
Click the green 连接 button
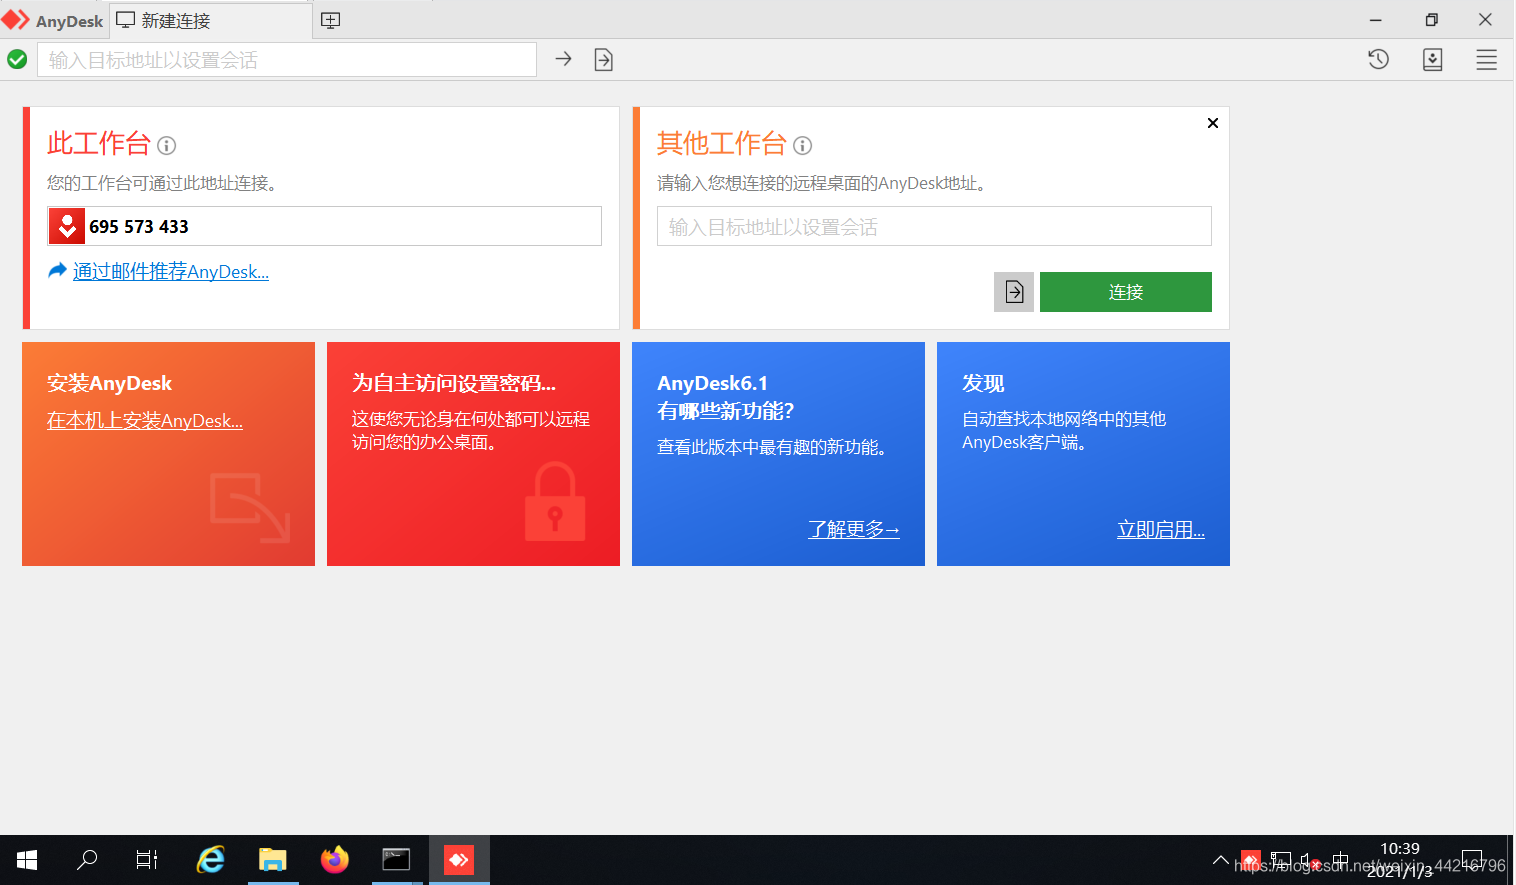click(x=1126, y=292)
